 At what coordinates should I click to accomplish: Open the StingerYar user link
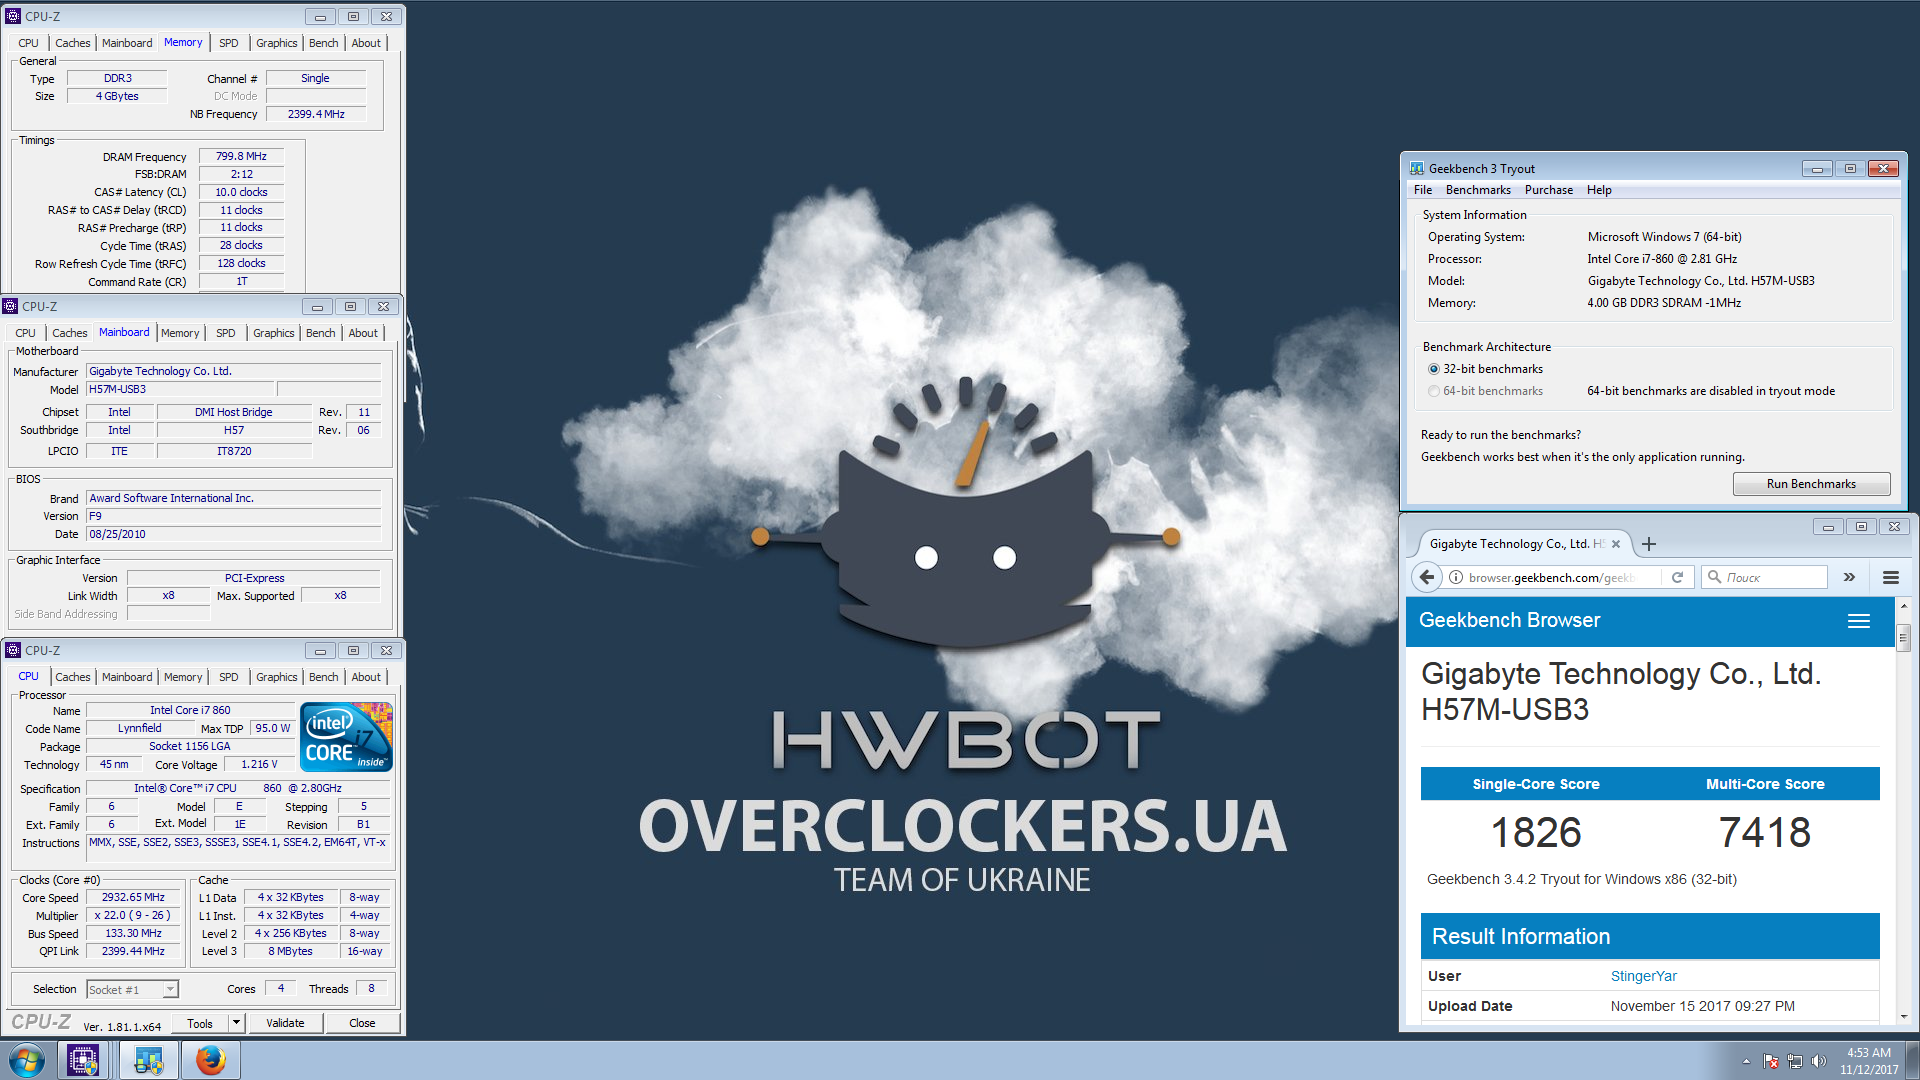1643,976
